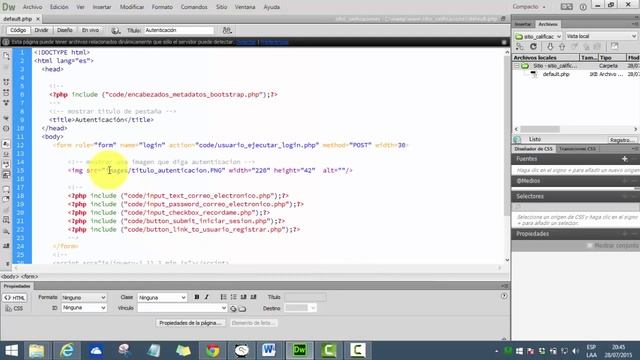Click the sync settings icon in title bar
This screenshot has width=640, height=360.
pyautogui.click(x=567, y=7)
